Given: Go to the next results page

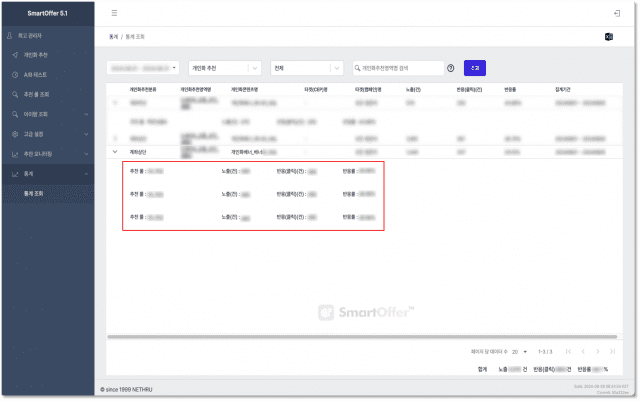Looking at the screenshot, I should [x=598, y=352].
